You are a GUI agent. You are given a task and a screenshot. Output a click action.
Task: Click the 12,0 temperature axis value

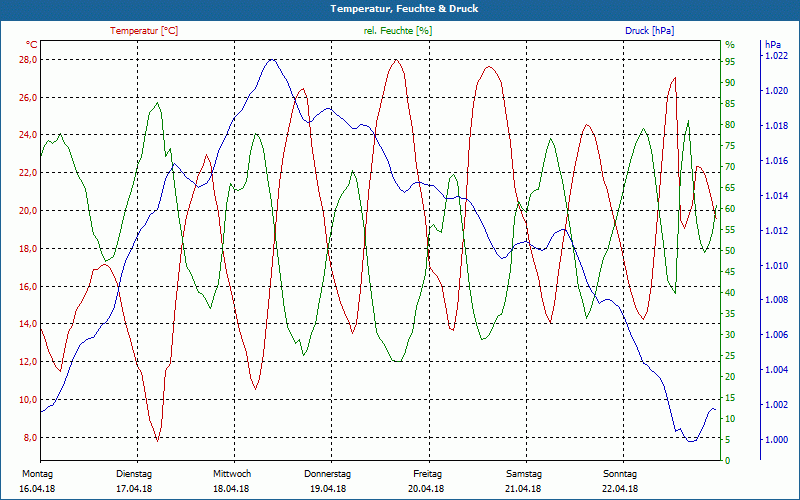coord(28,361)
